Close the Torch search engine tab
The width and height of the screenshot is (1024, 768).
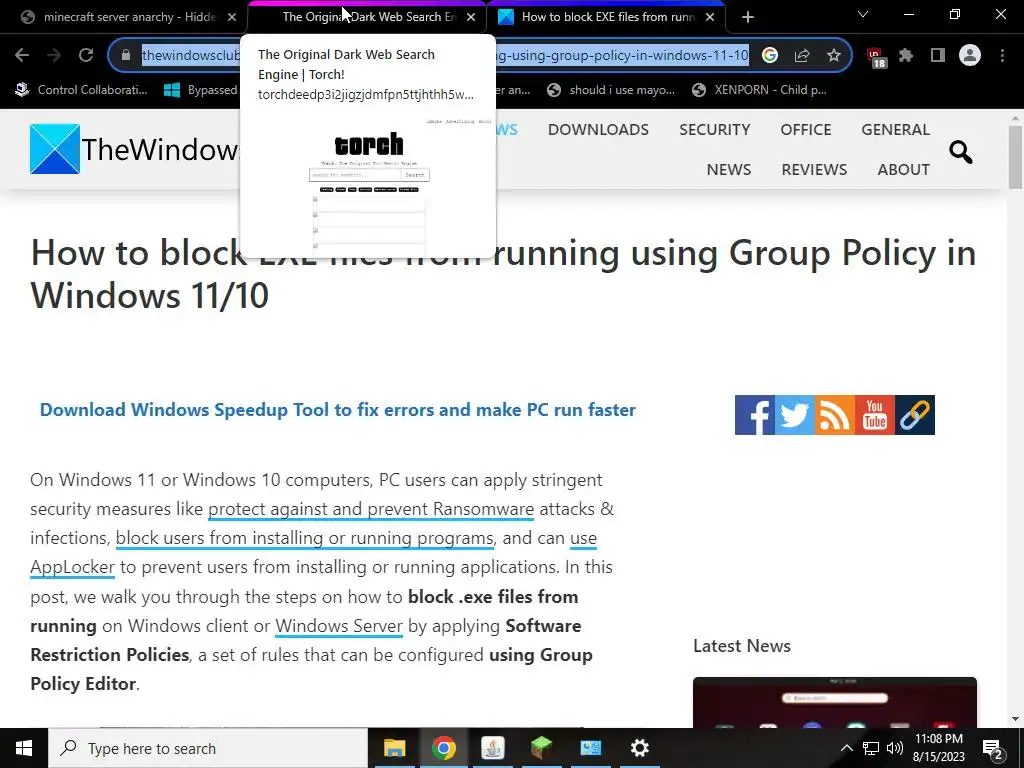[471, 17]
